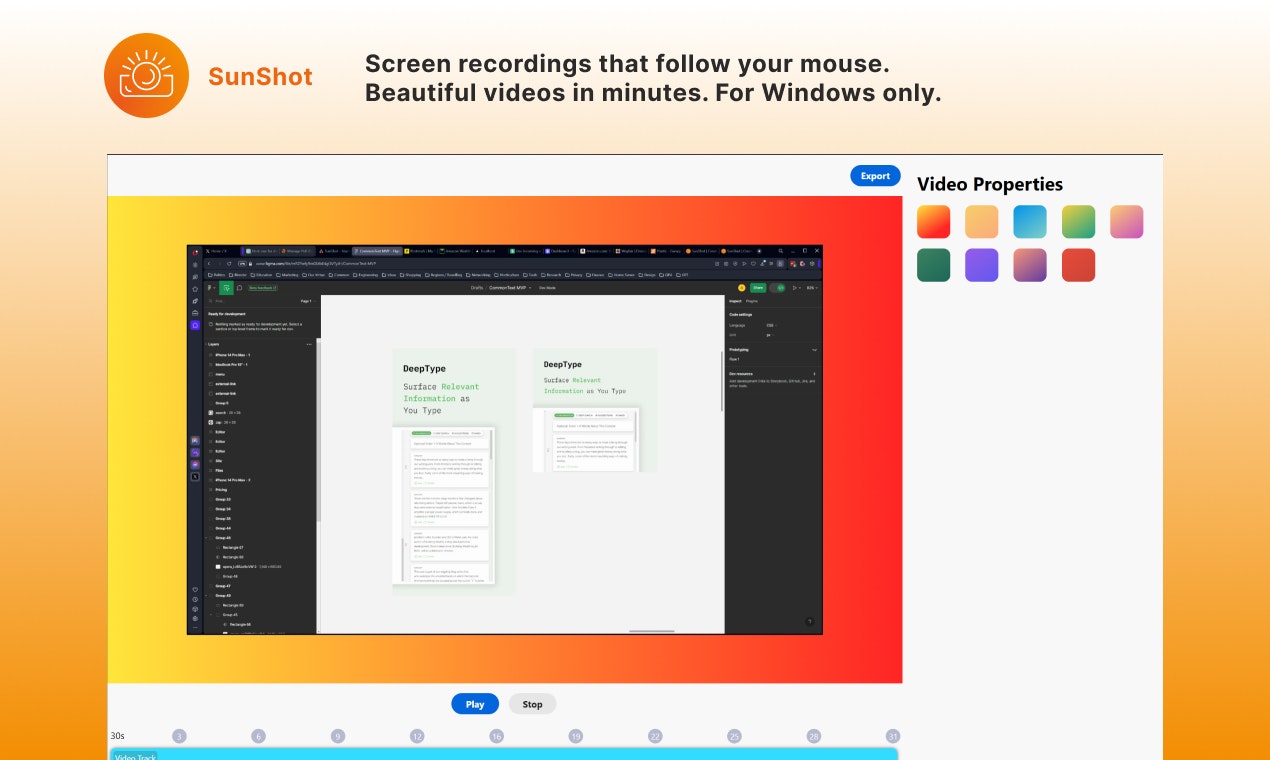Seek to timeline marker 16

tap(496, 736)
